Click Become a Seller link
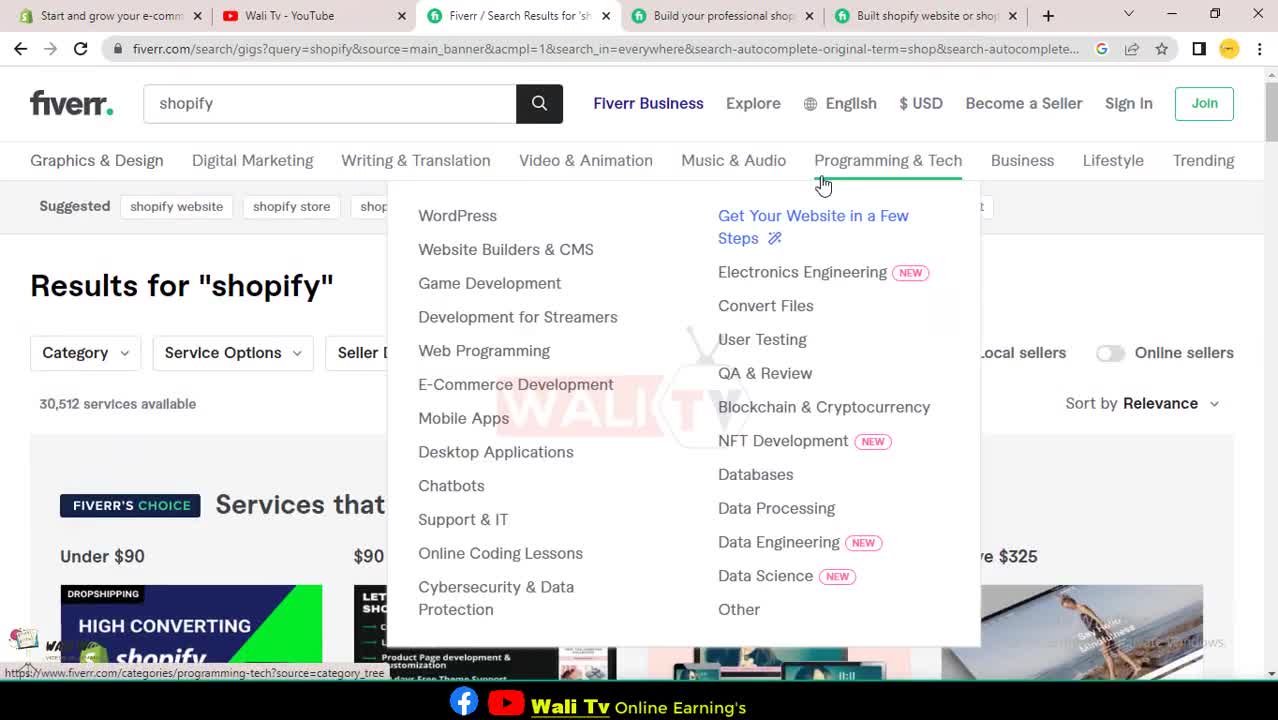This screenshot has height=720, width=1278. [1024, 103]
